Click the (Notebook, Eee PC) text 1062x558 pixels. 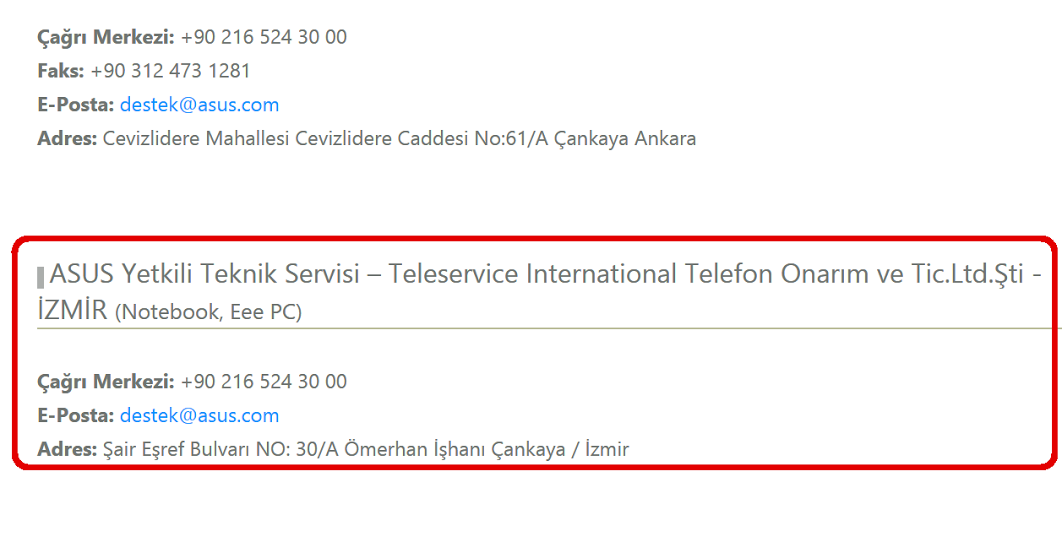pos(209,312)
